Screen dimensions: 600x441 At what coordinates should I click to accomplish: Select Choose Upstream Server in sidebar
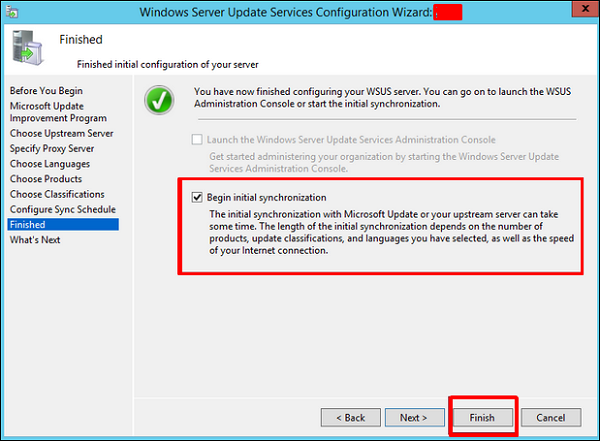coord(61,134)
